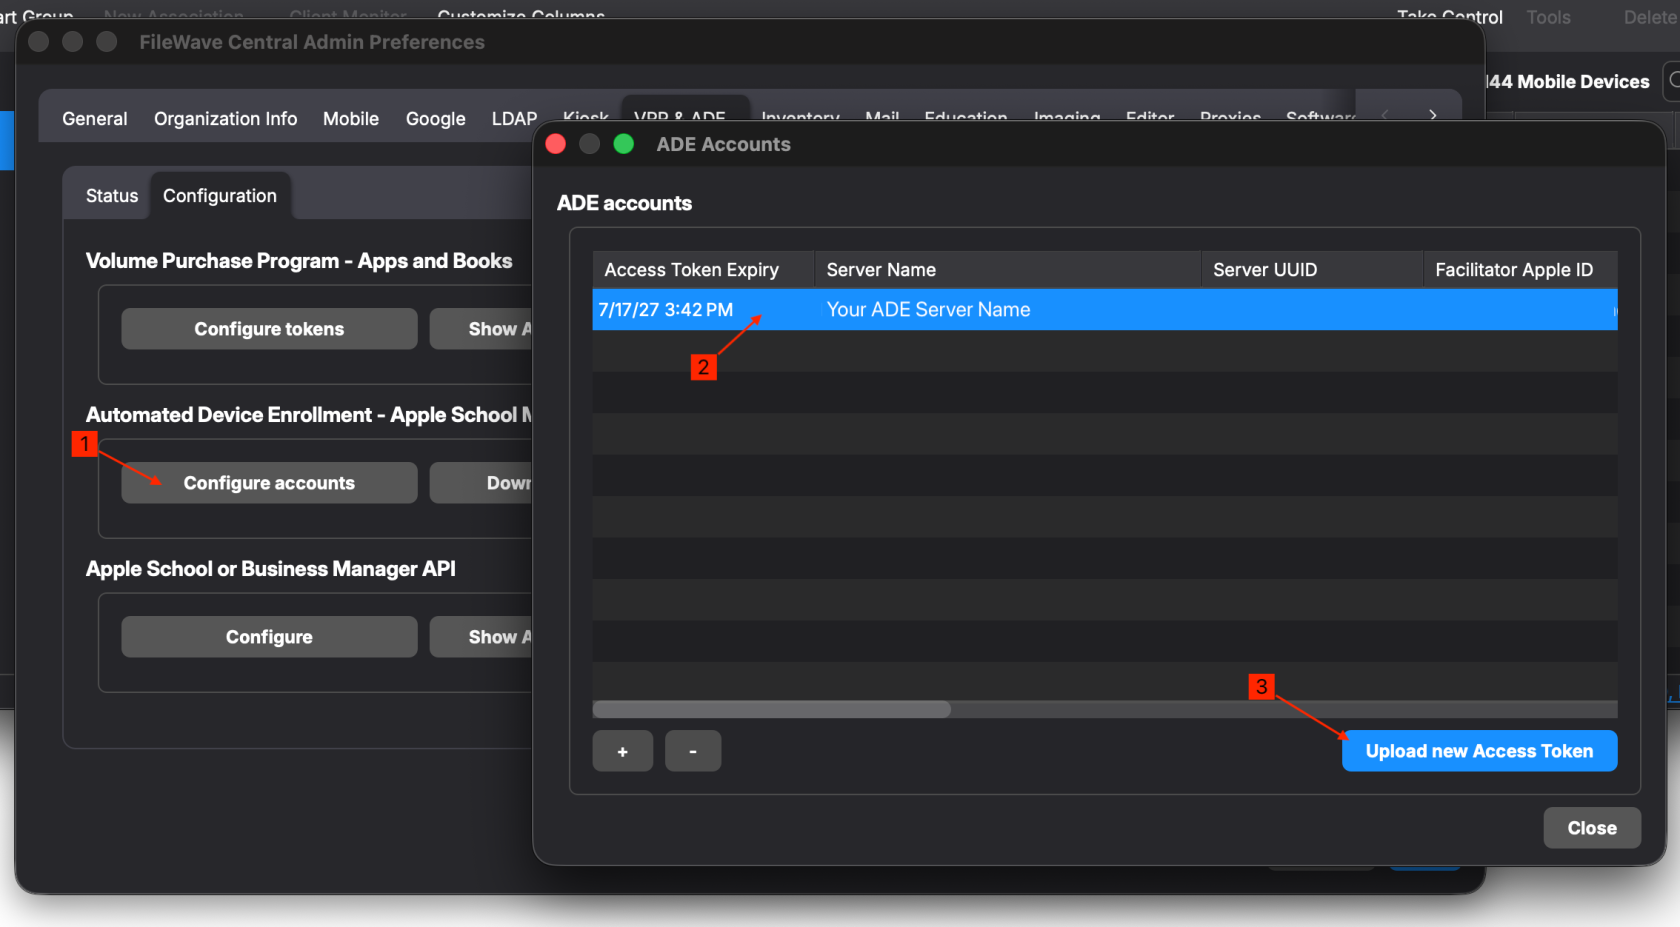Click the Configure accounts button
This screenshot has height=927, width=1680.
[x=269, y=483]
